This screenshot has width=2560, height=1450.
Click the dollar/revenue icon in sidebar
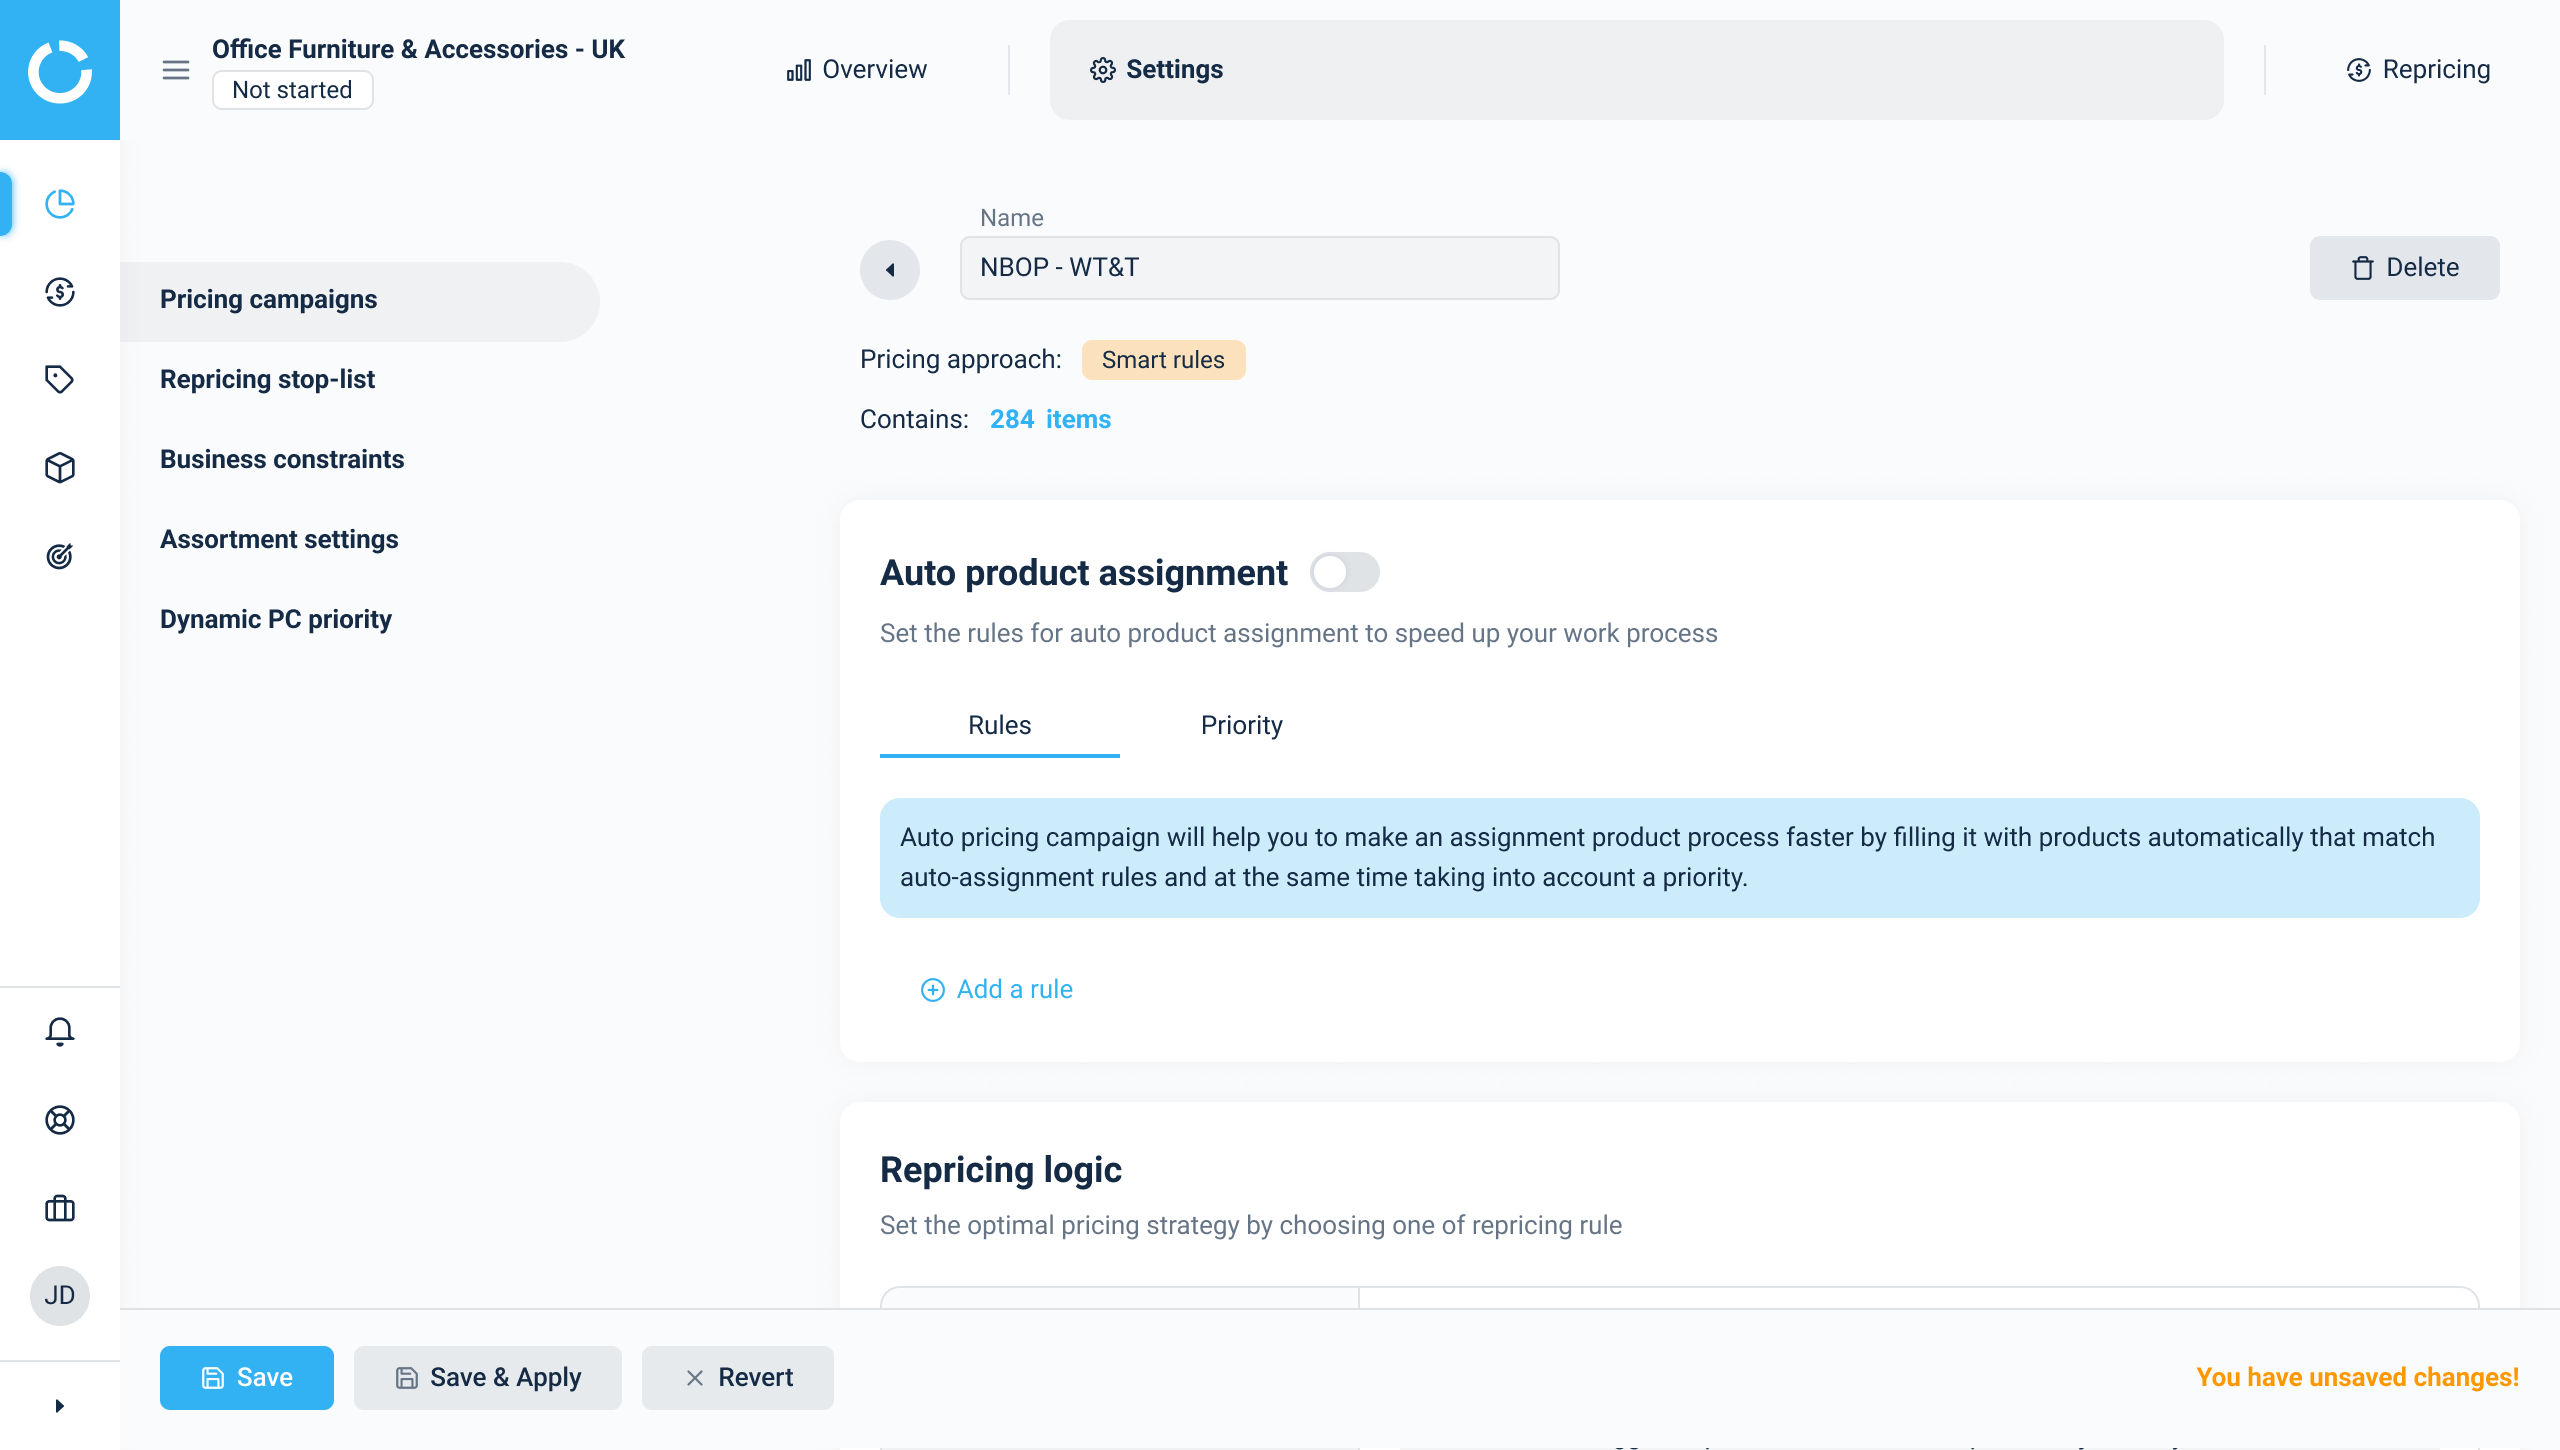[x=60, y=292]
